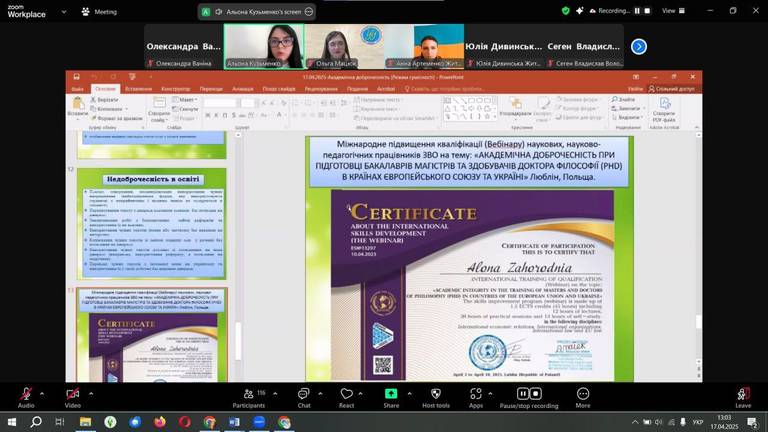Viewport: 768px width, 432px height.
Task: Unmute microphone with the Audio button
Action: (26, 395)
